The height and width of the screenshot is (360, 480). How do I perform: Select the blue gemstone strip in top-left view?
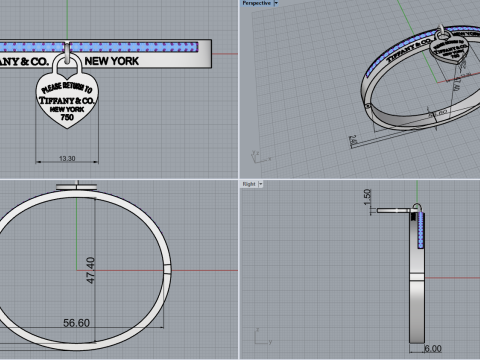point(99,47)
